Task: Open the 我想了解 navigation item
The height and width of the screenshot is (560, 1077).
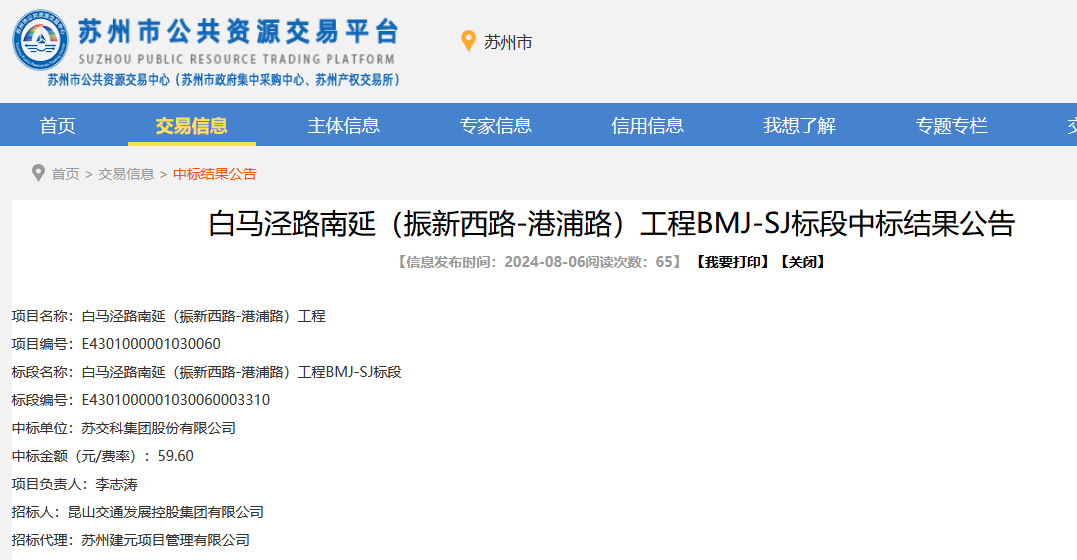Action: [x=799, y=126]
